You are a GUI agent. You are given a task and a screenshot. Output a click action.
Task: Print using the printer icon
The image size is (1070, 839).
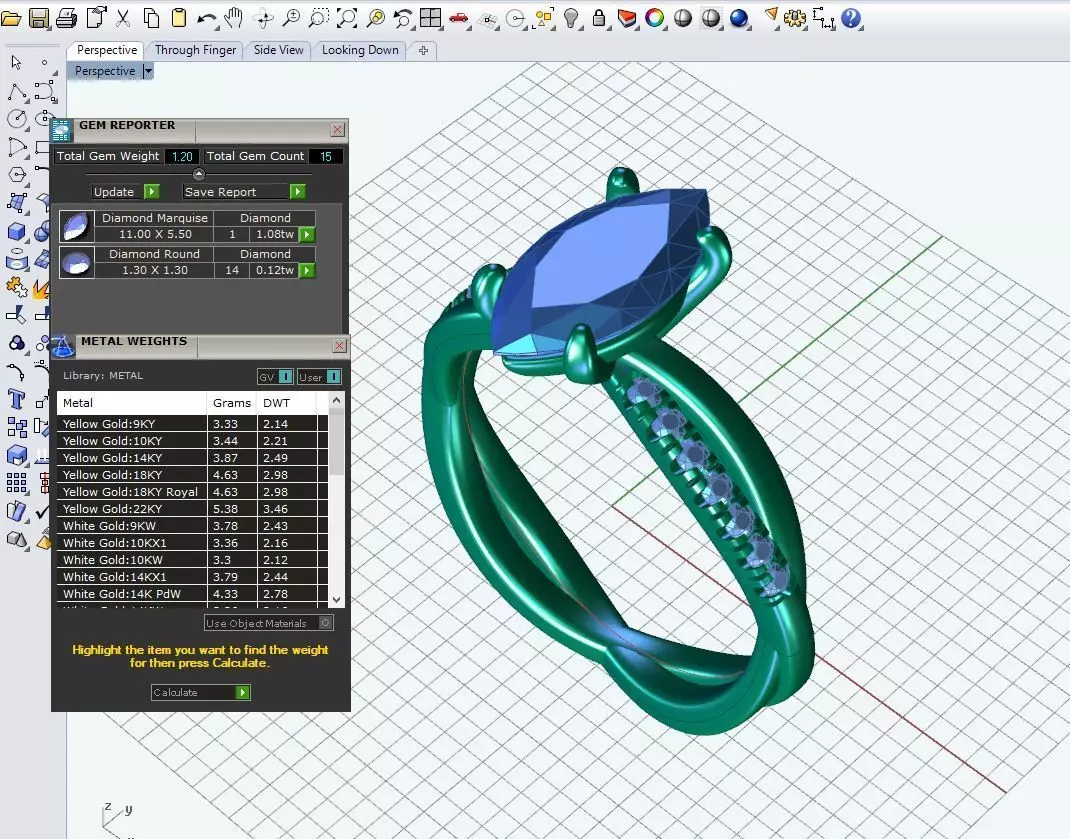coord(66,18)
